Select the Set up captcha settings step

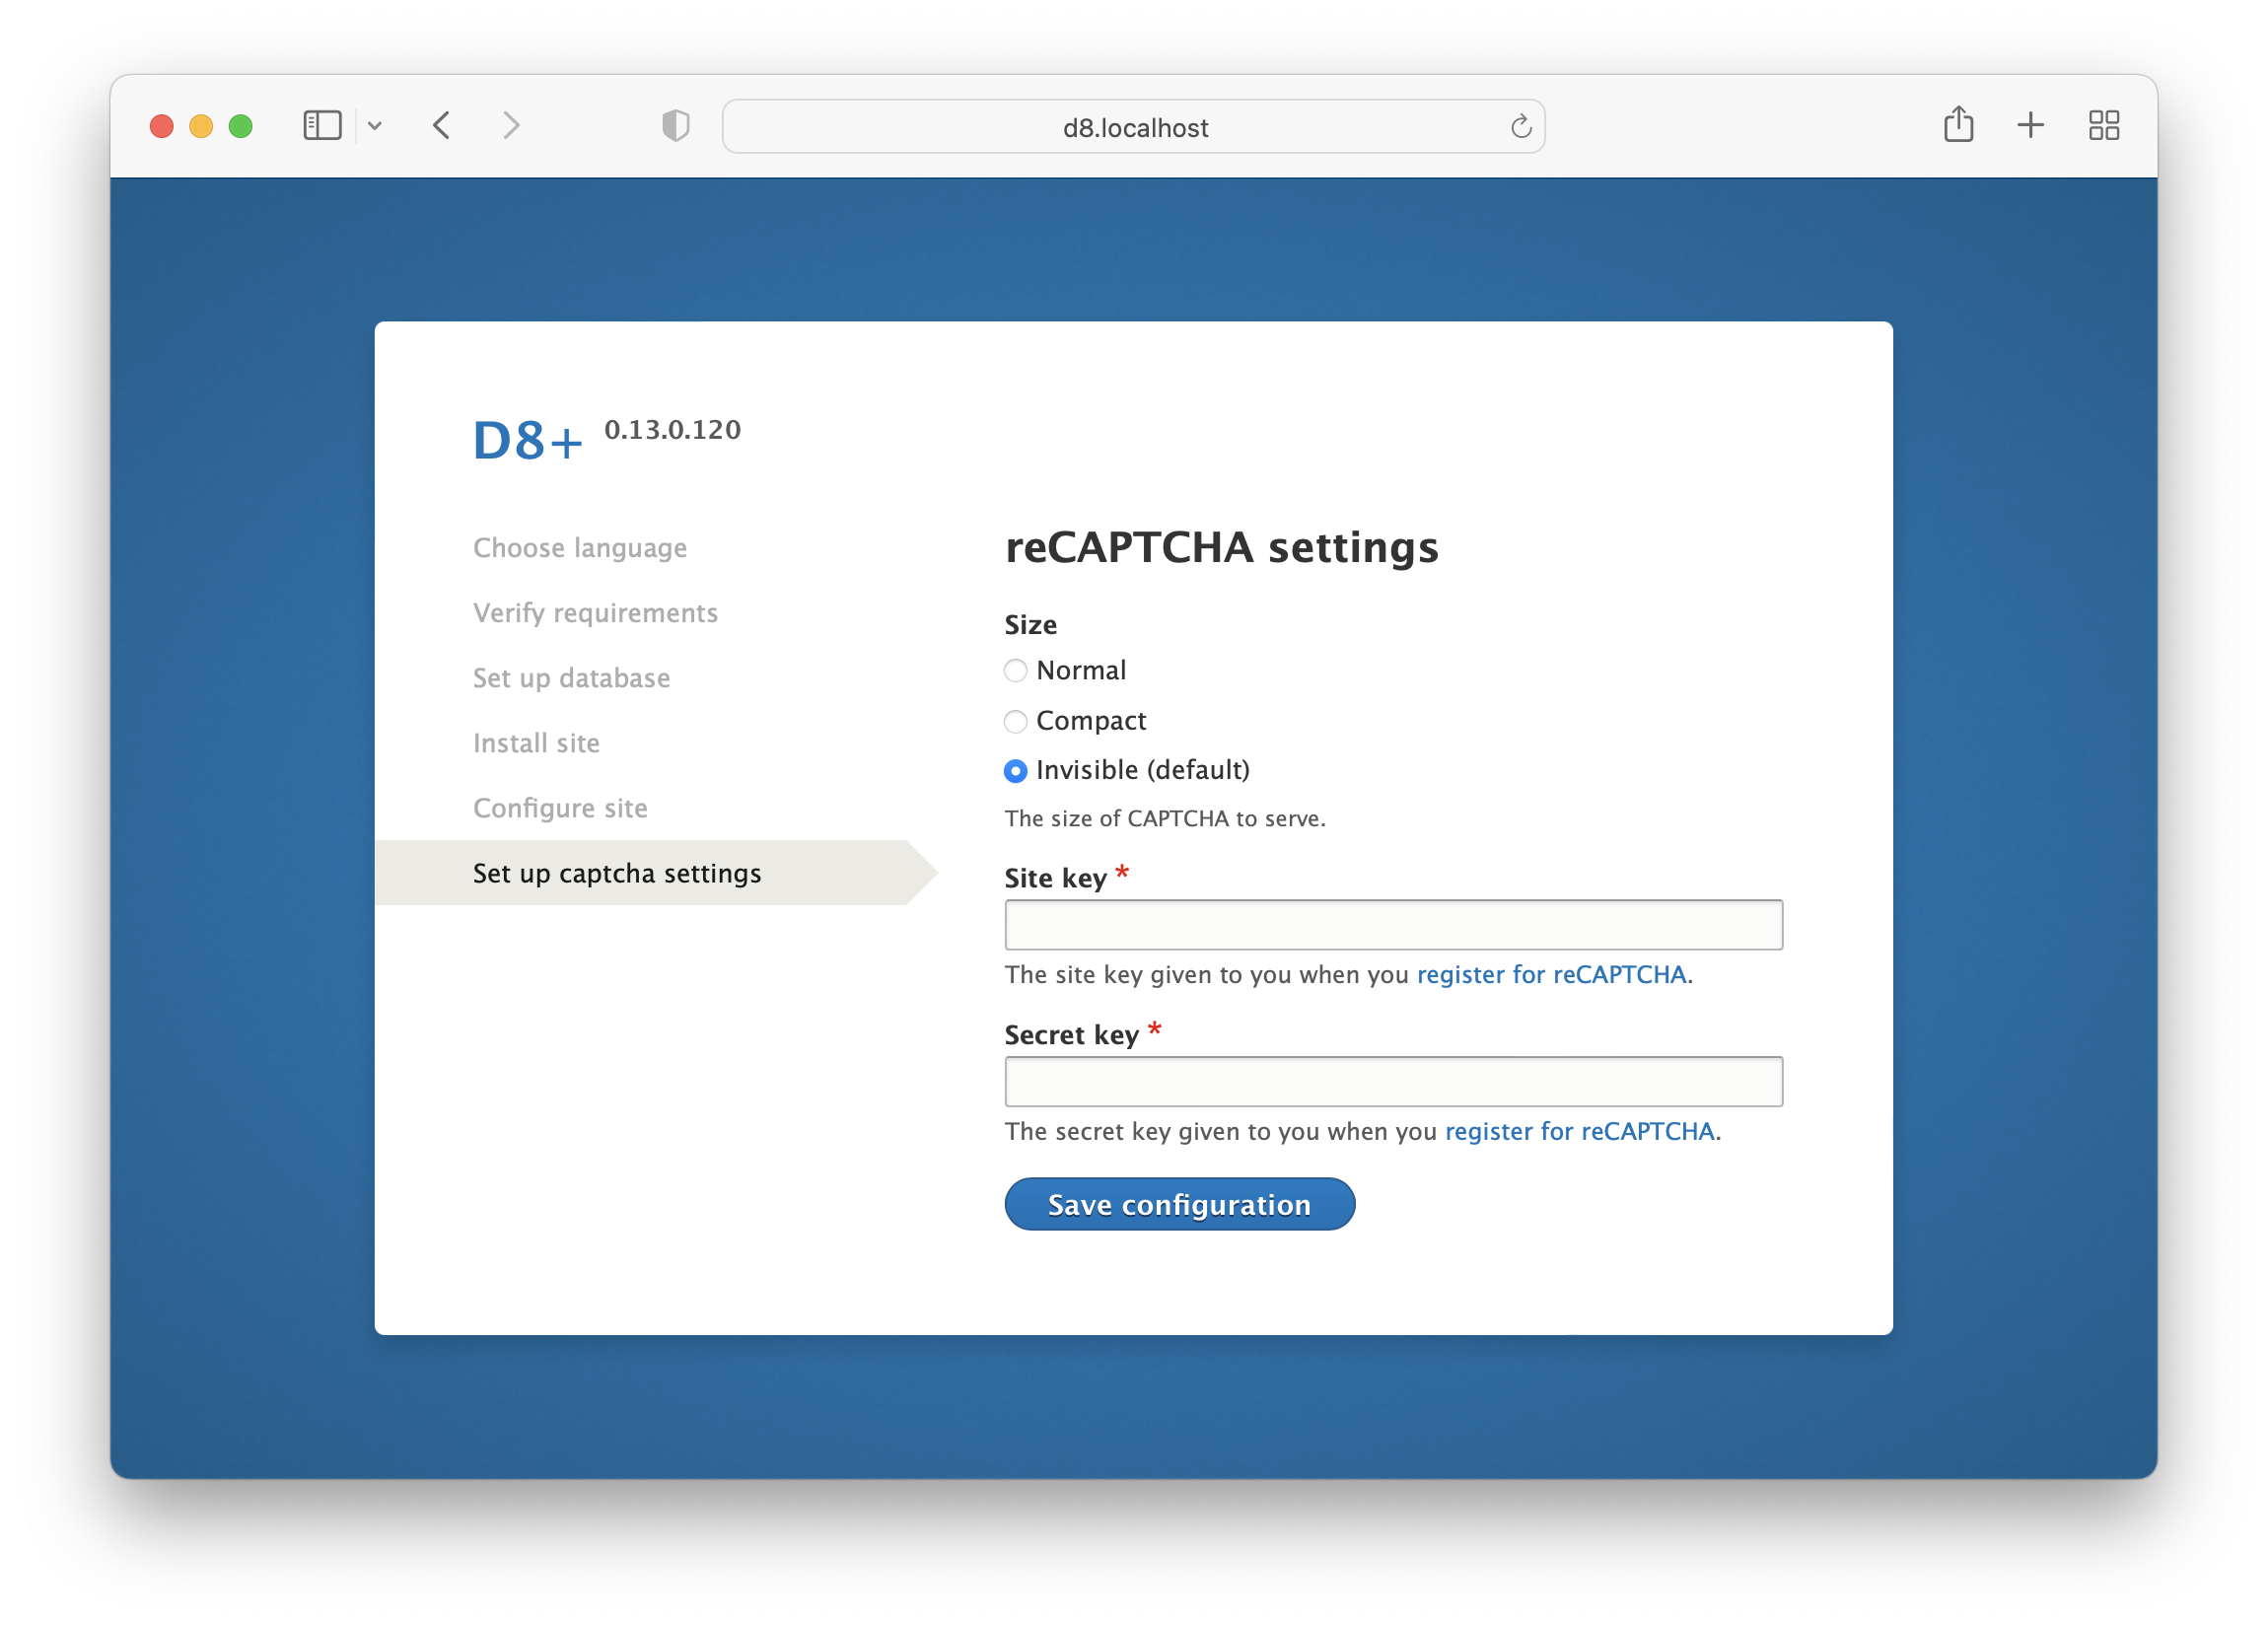pos(617,874)
